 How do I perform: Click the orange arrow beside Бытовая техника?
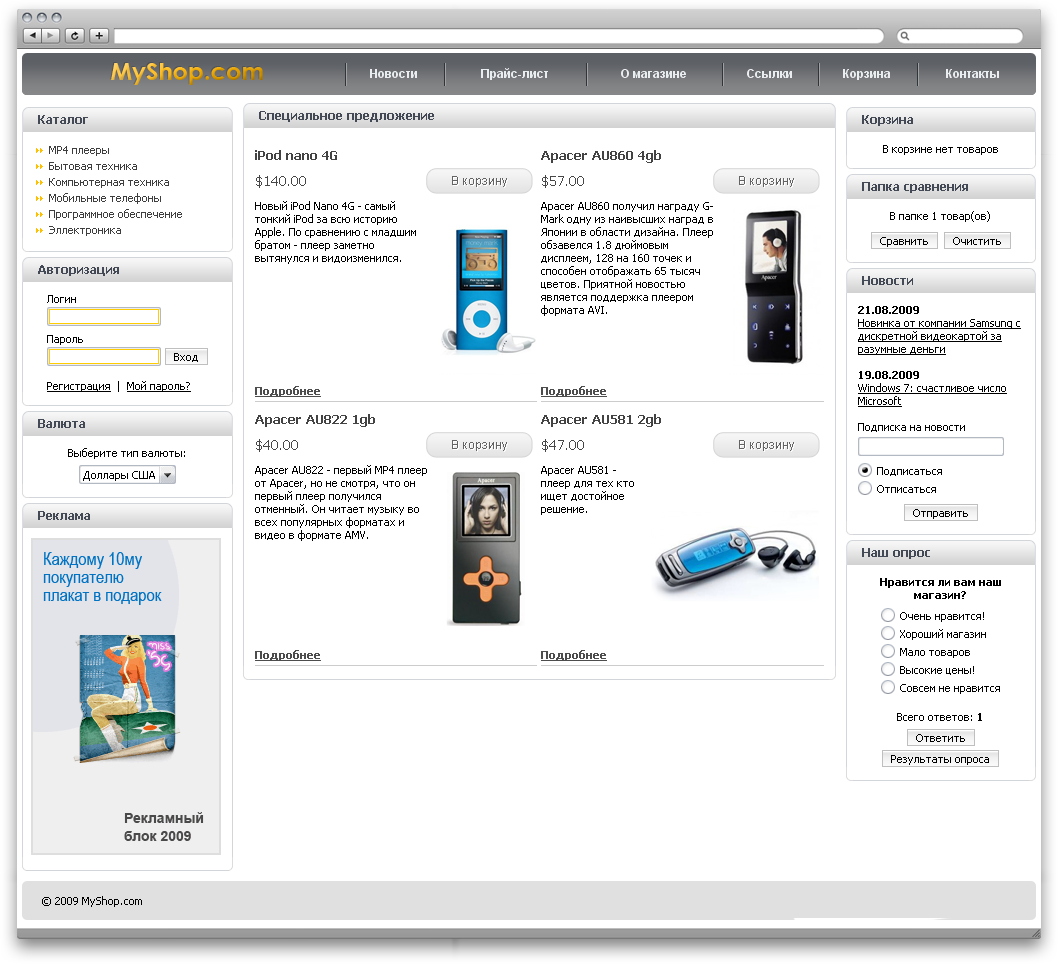(x=39, y=167)
